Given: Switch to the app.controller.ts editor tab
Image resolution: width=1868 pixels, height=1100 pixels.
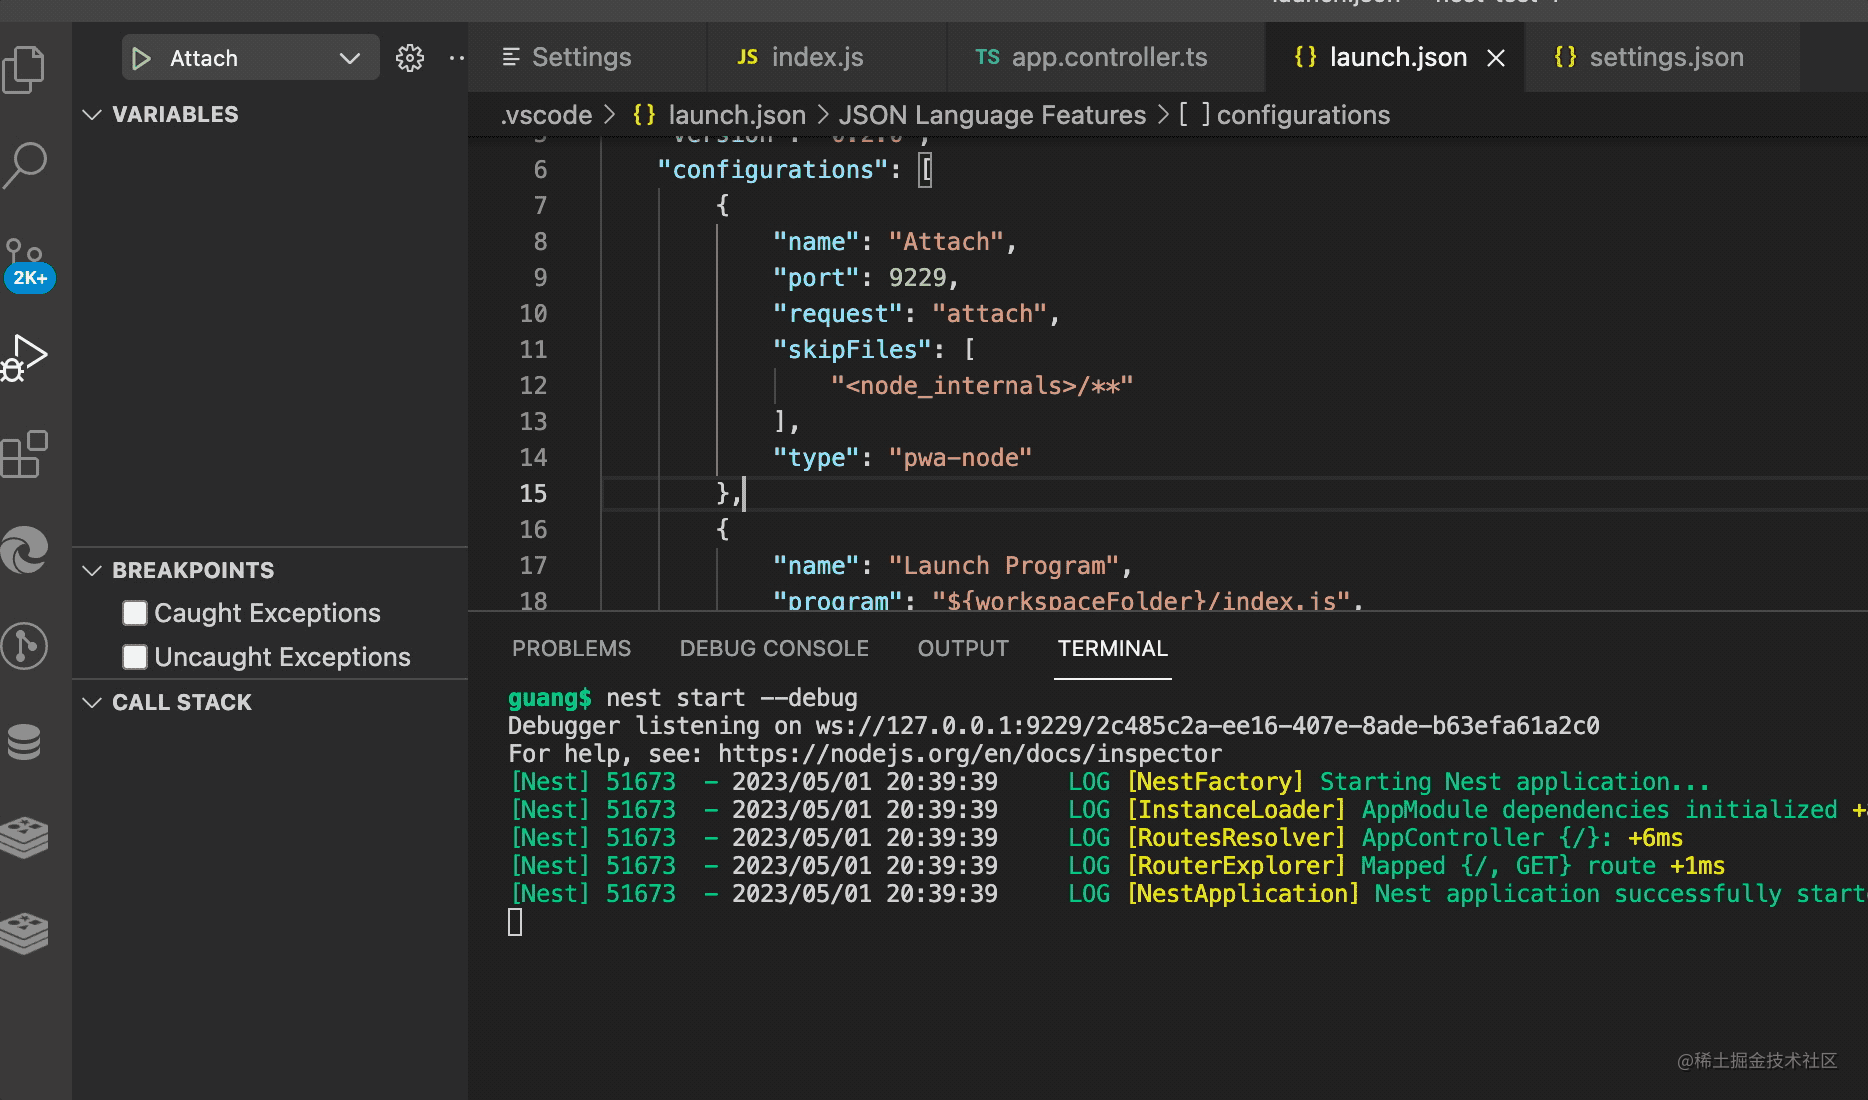Looking at the screenshot, I should (x=1108, y=57).
